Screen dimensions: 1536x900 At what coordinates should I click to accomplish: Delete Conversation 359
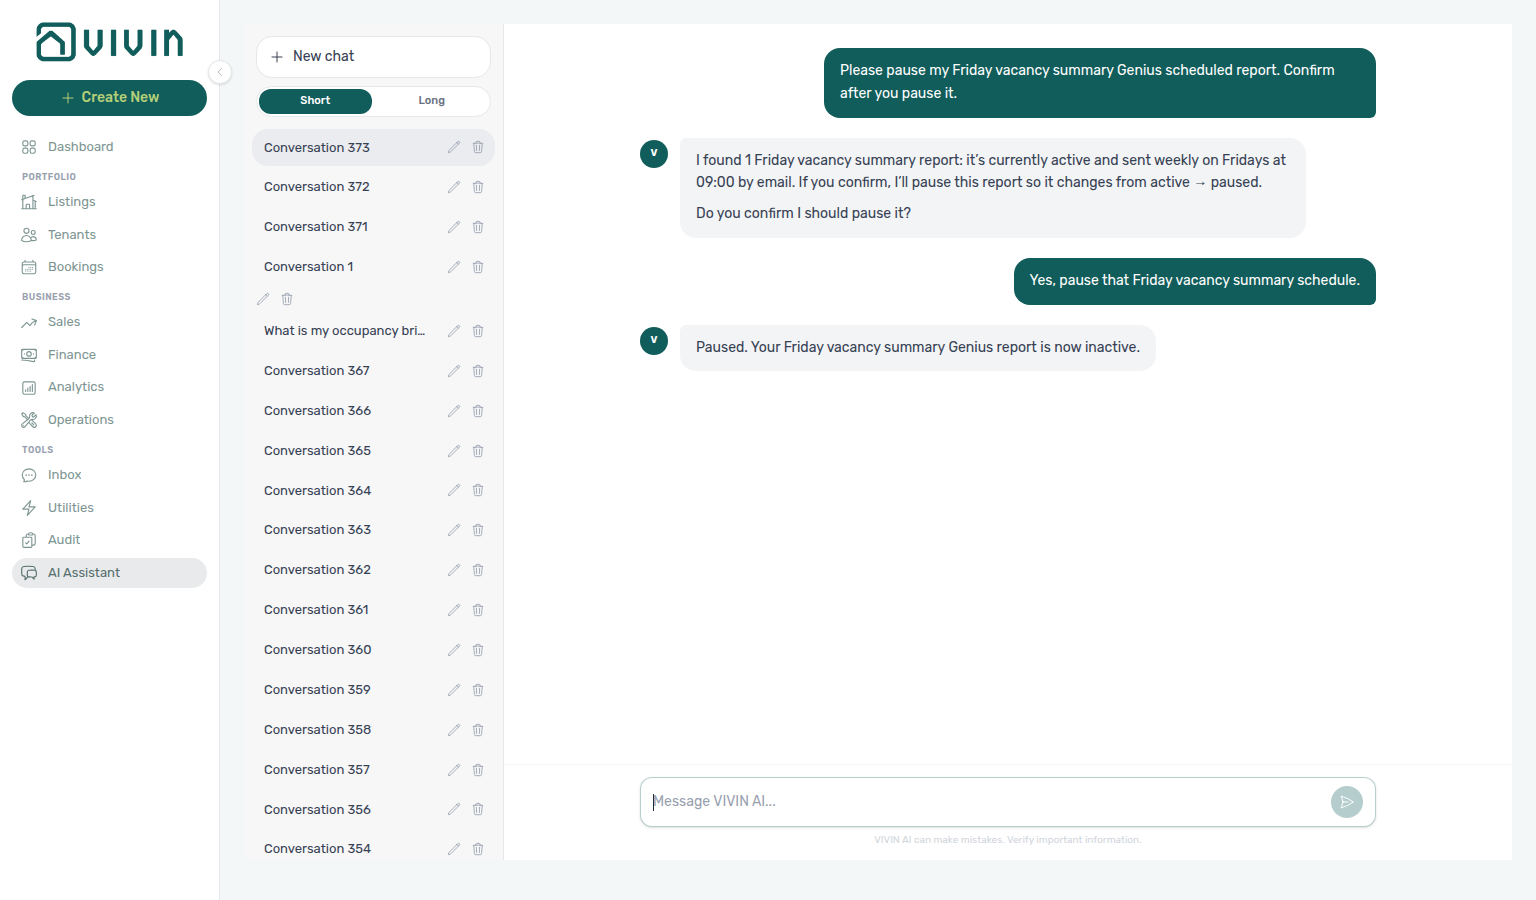(478, 690)
